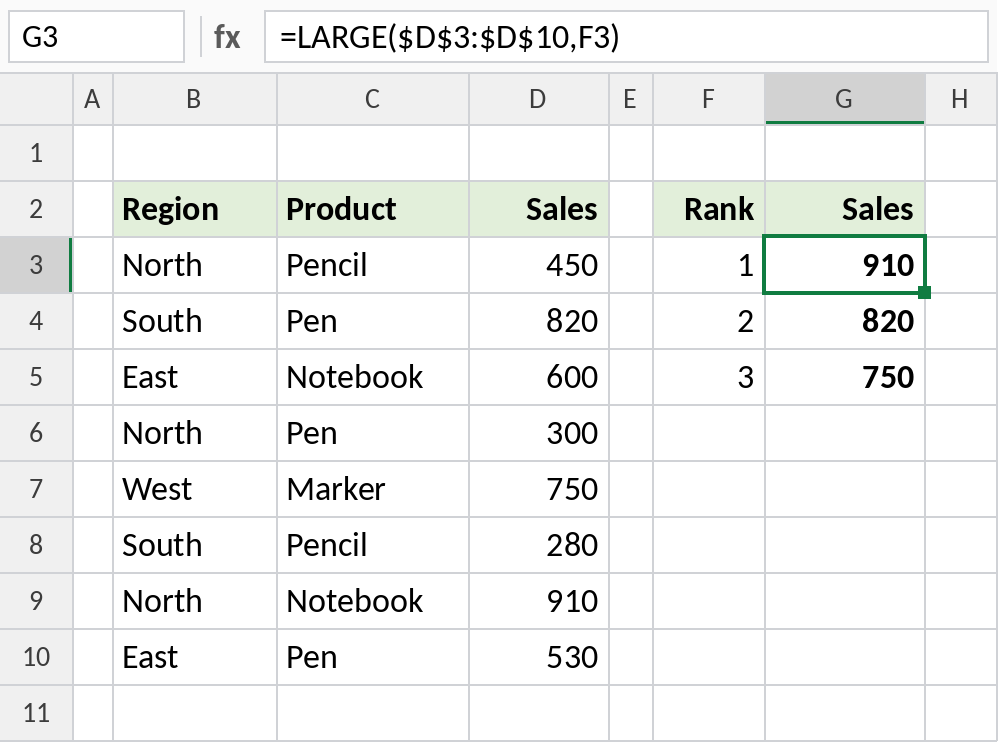Select cell C8 containing Pencil
This screenshot has width=998, height=742.
(x=373, y=545)
